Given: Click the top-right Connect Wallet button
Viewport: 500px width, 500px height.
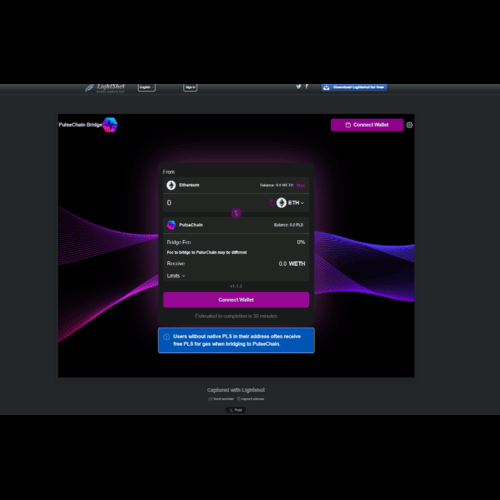Looking at the screenshot, I should 367,125.
